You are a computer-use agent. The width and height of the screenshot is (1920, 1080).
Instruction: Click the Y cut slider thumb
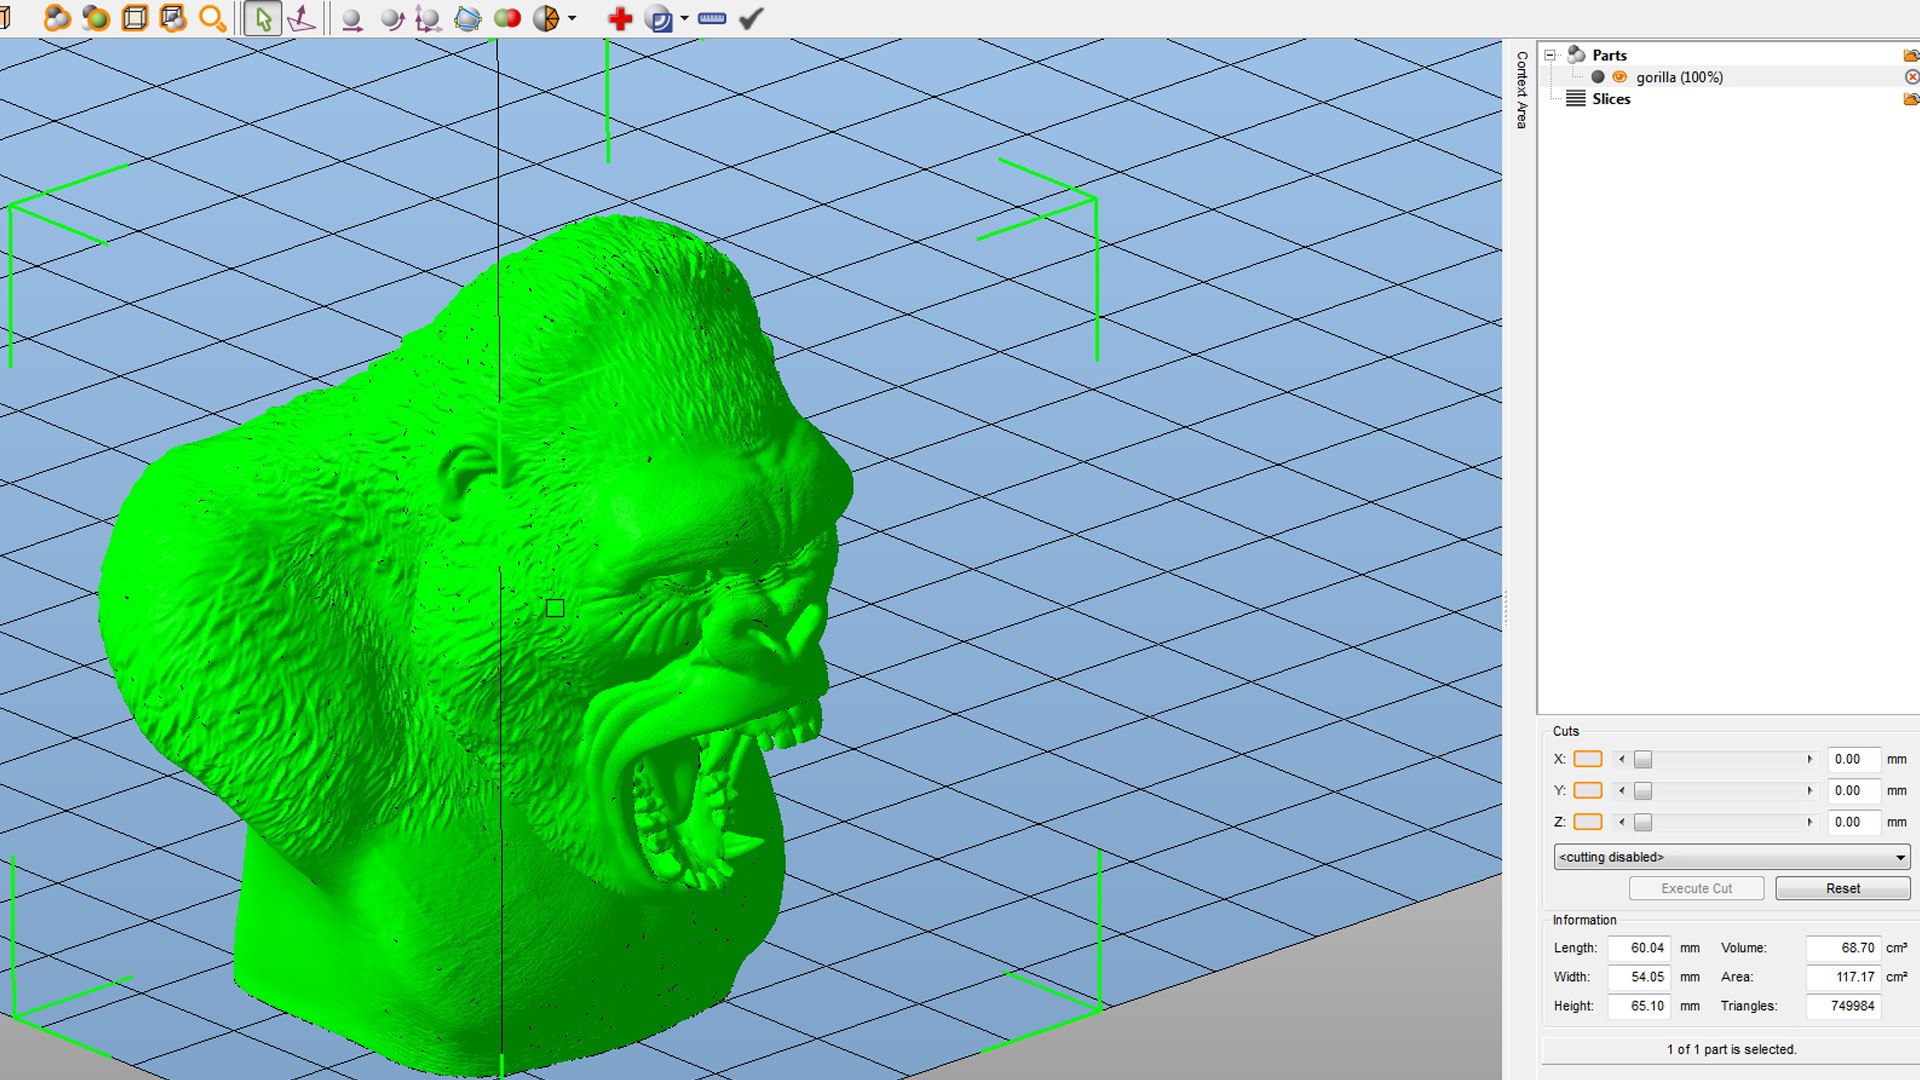1643,790
